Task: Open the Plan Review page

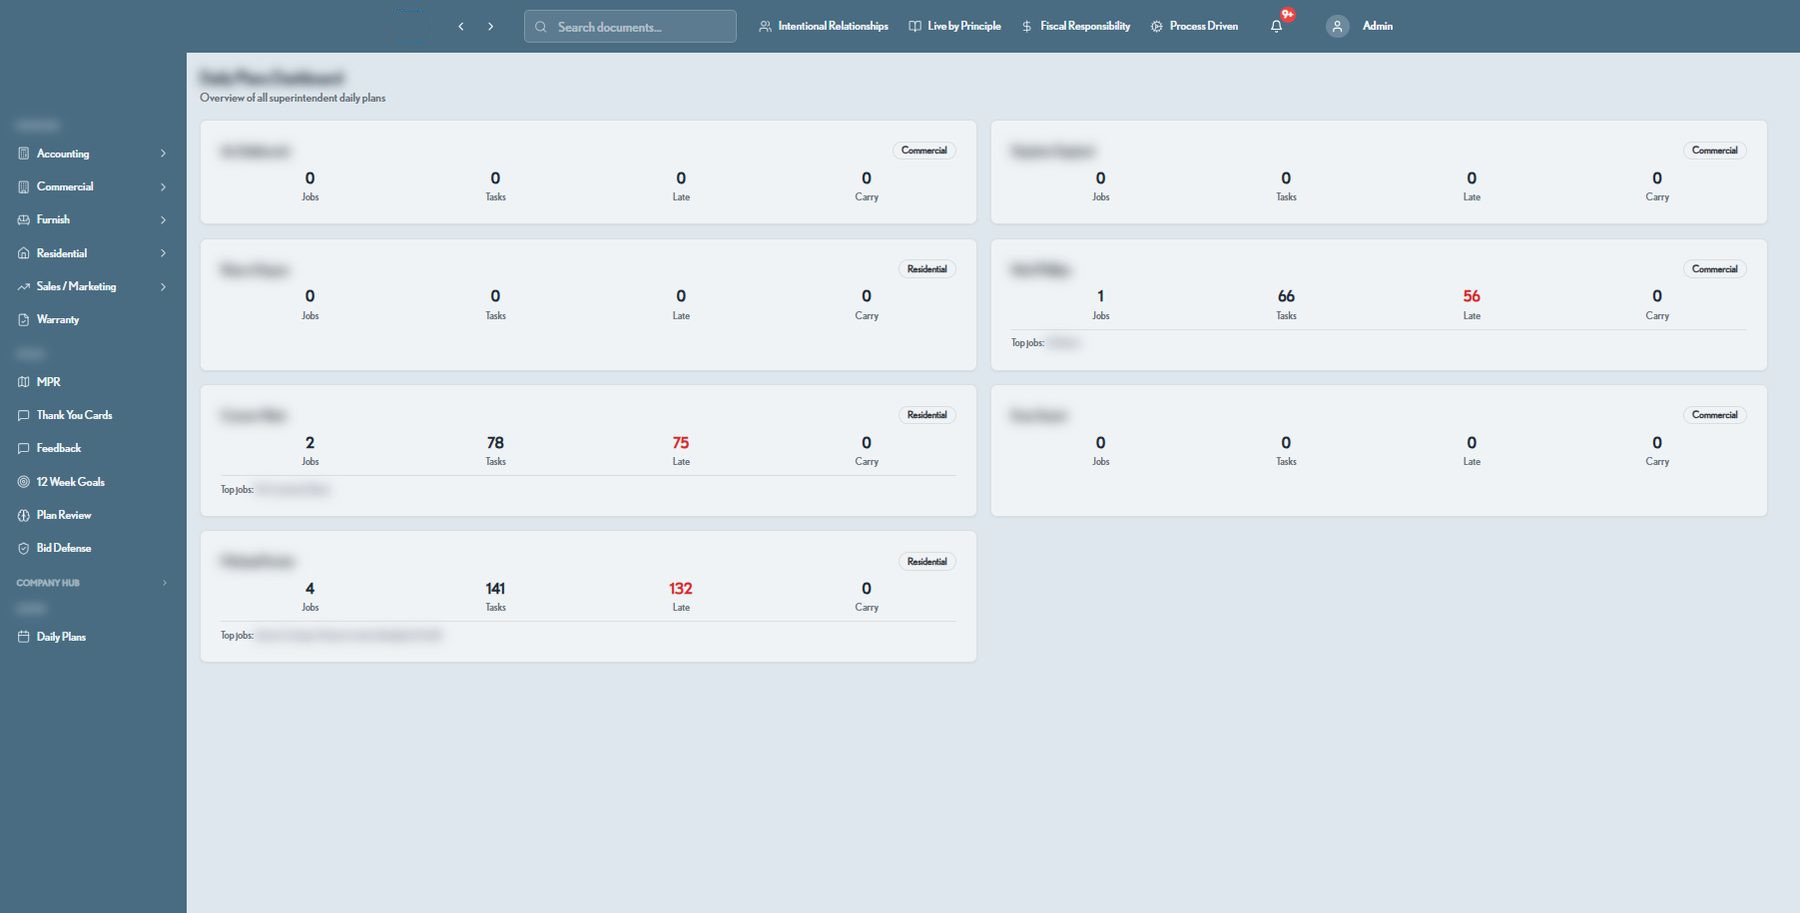Action: click(93, 515)
